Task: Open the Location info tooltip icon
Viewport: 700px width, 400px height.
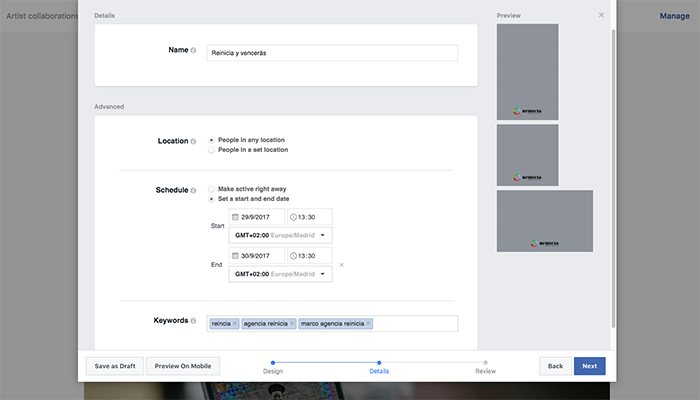Action: point(193,142)
